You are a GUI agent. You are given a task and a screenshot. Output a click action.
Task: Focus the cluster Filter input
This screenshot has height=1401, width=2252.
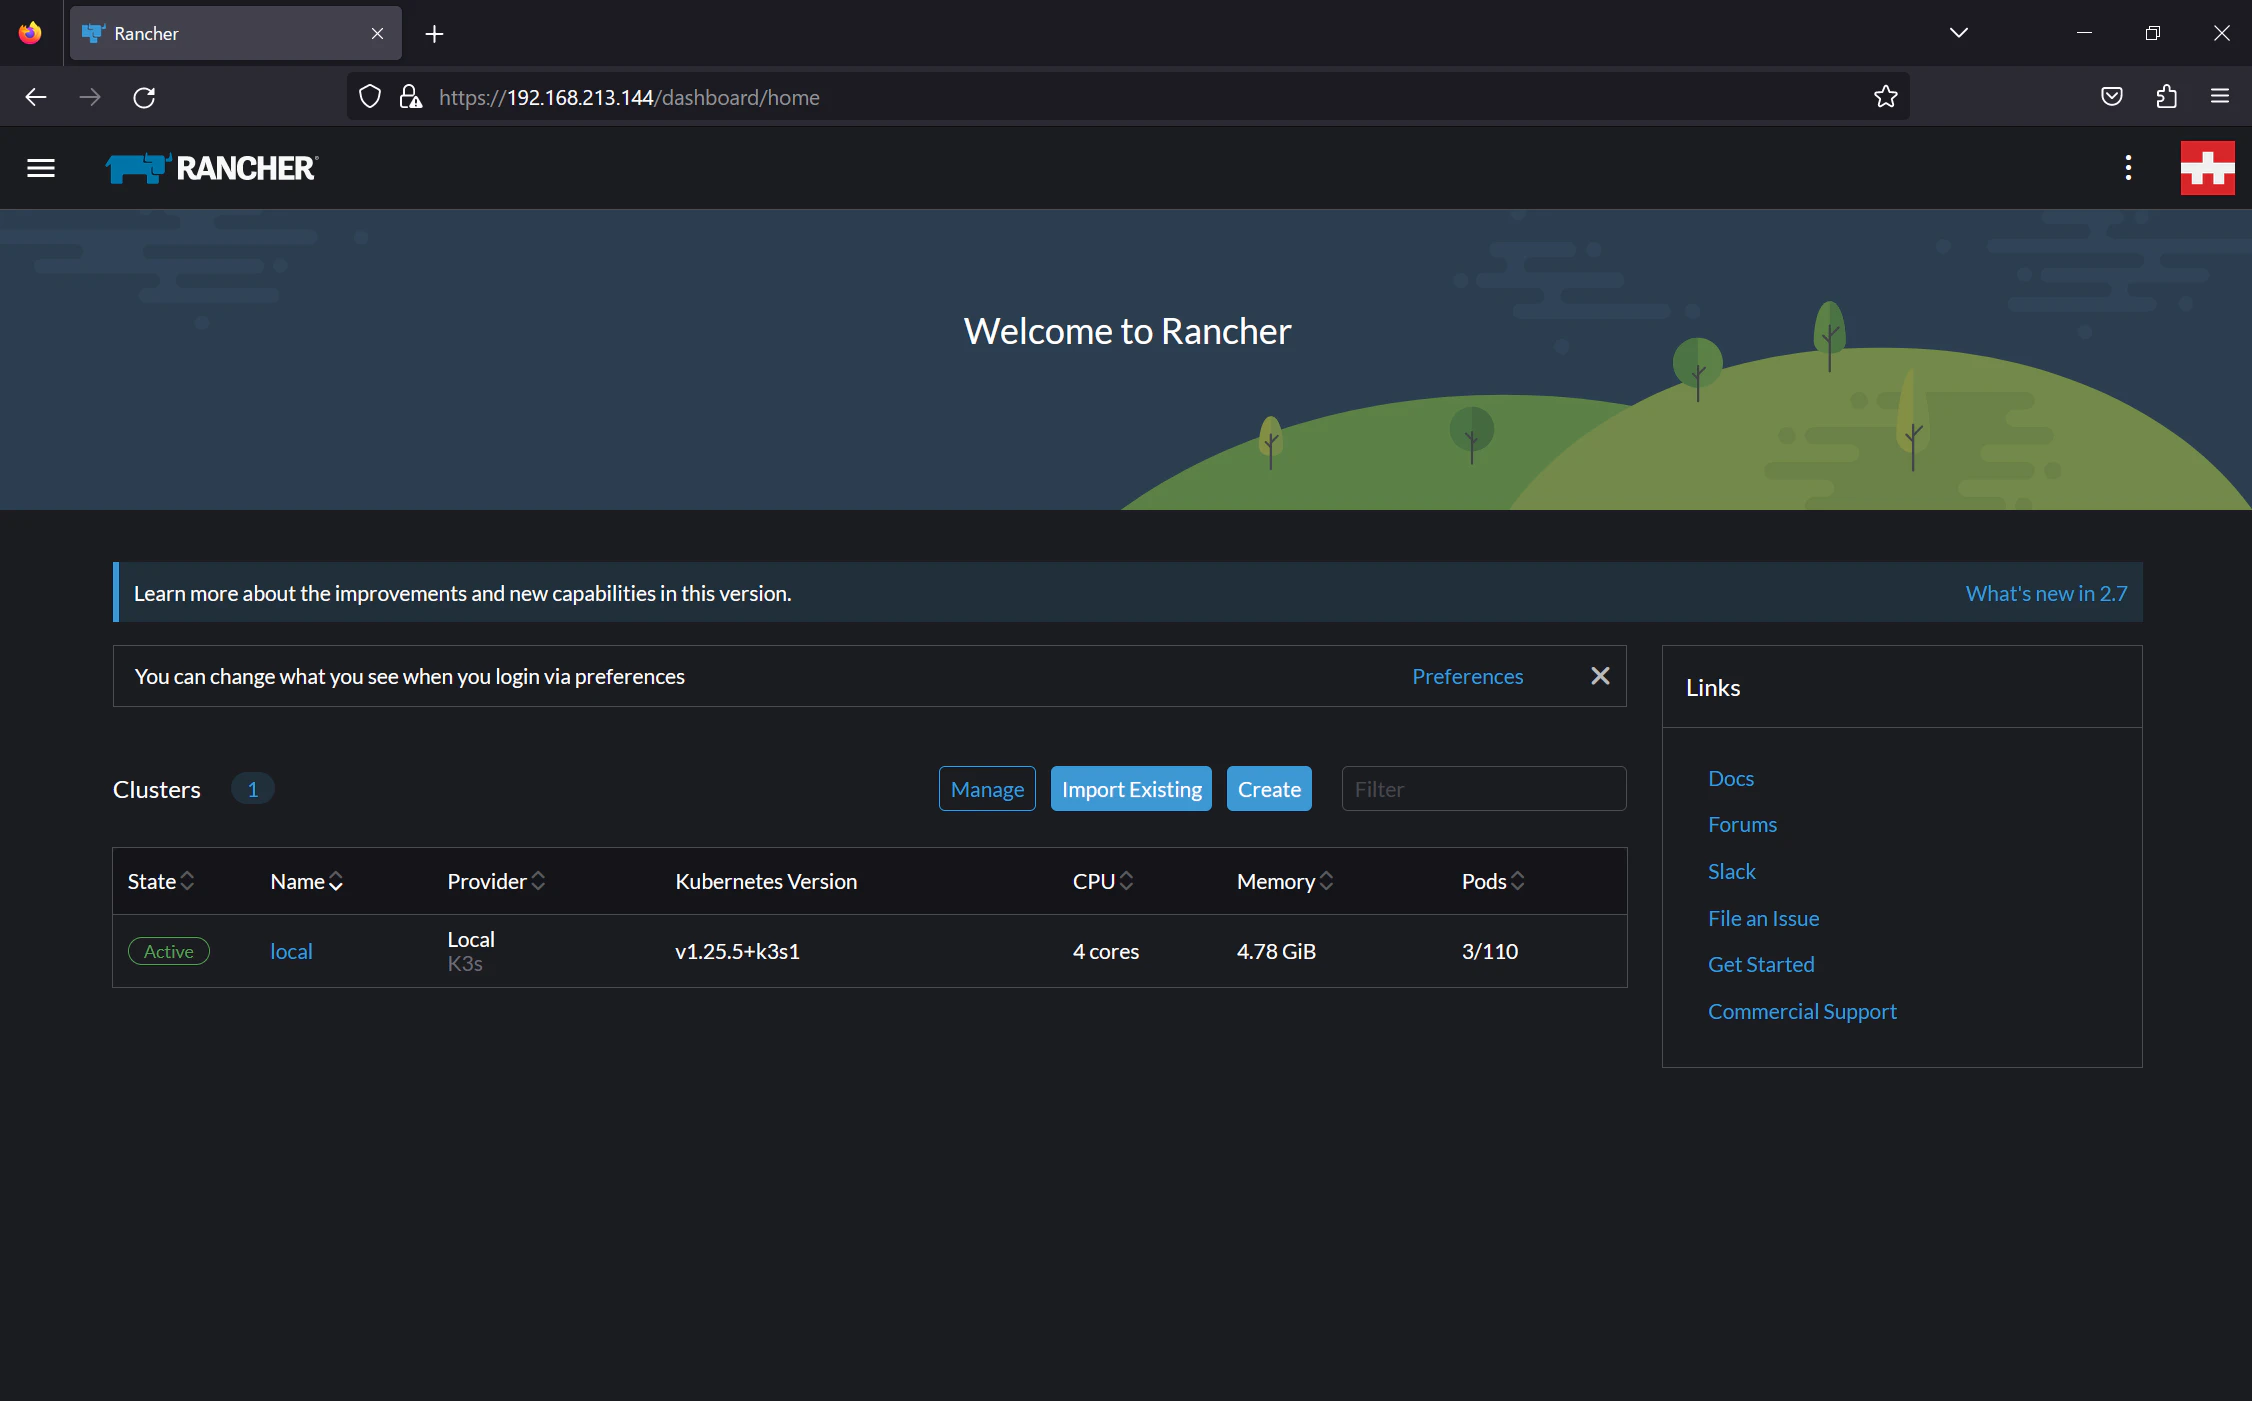click(x=1484, y=789)
